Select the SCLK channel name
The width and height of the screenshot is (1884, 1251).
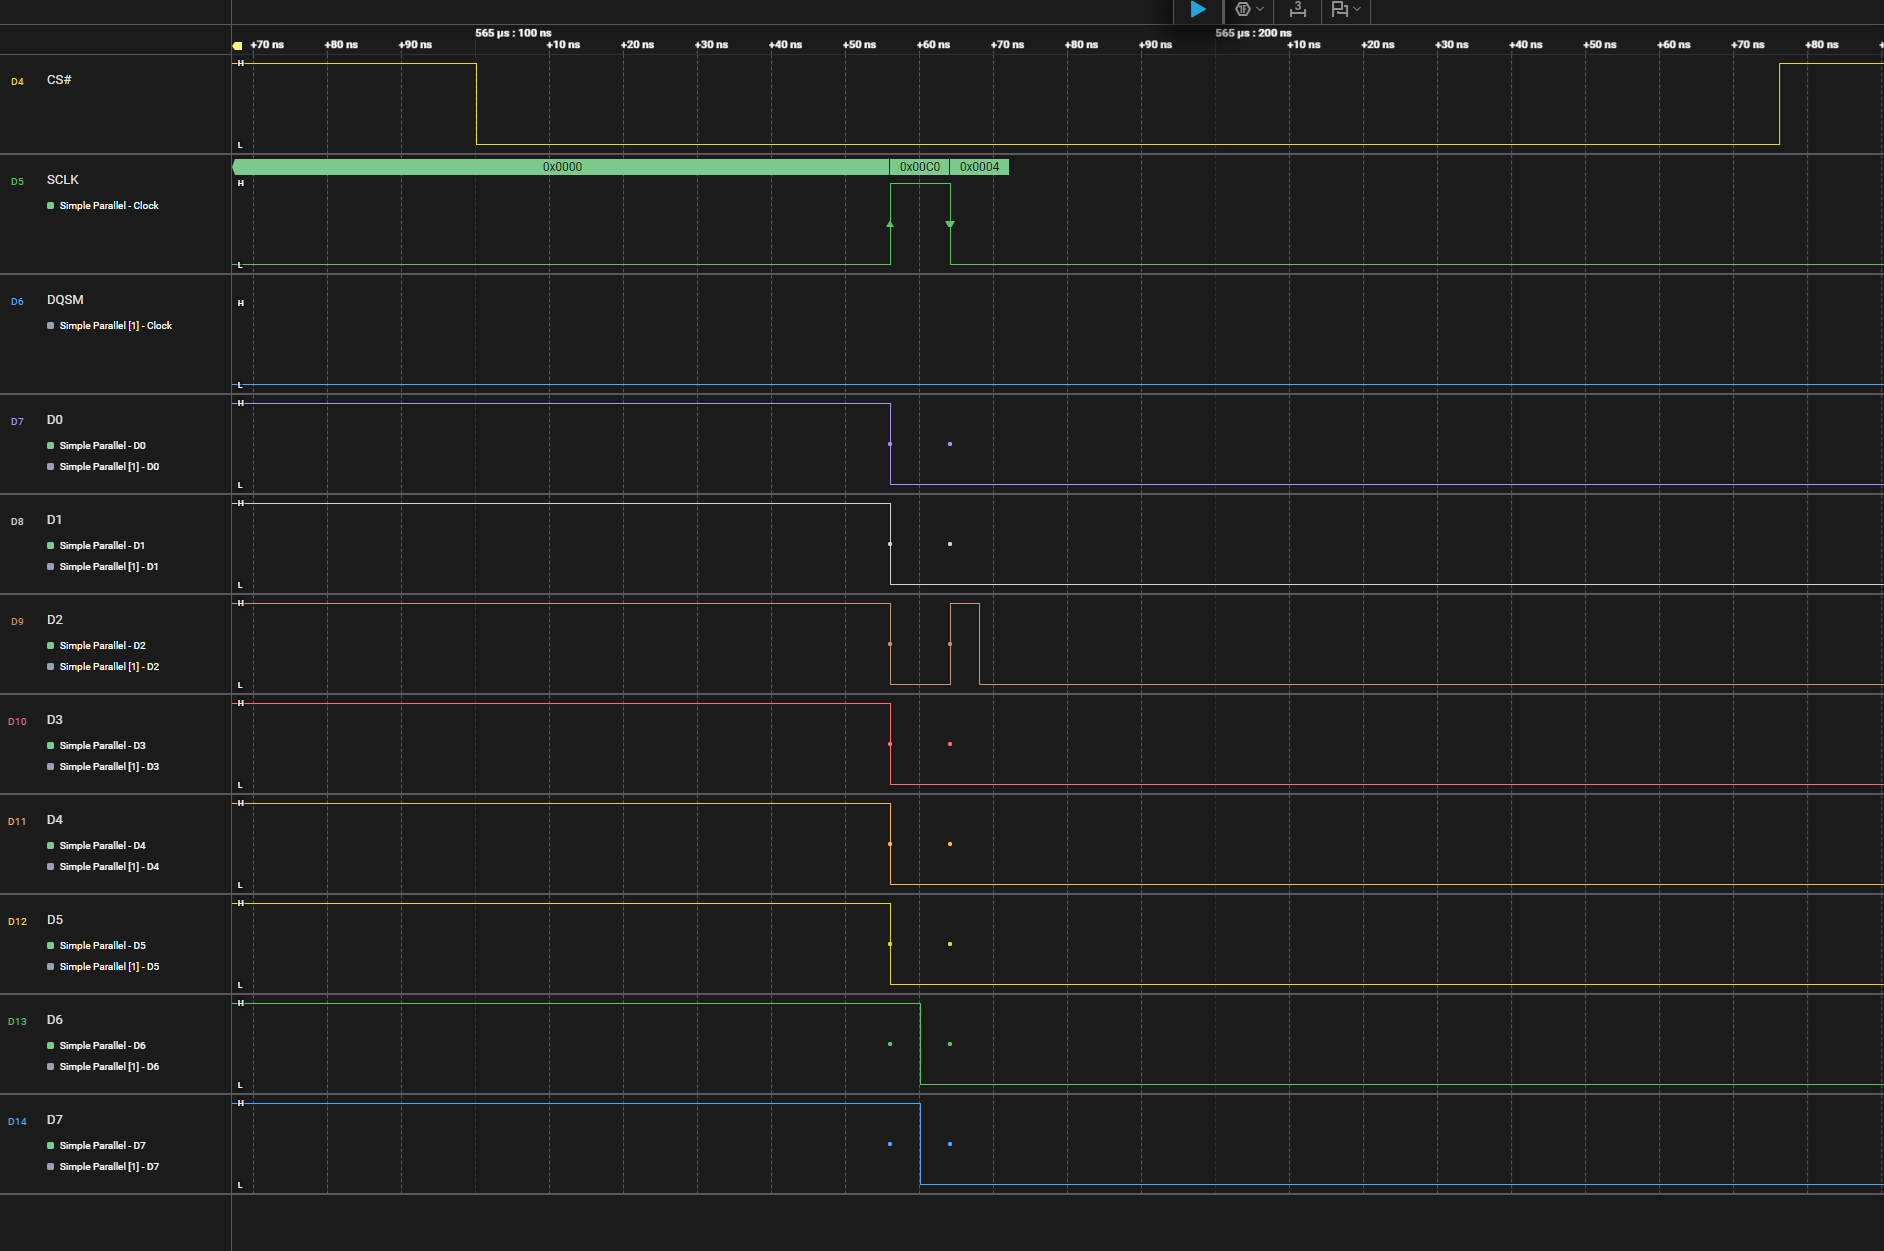click(x=62, y=180)
